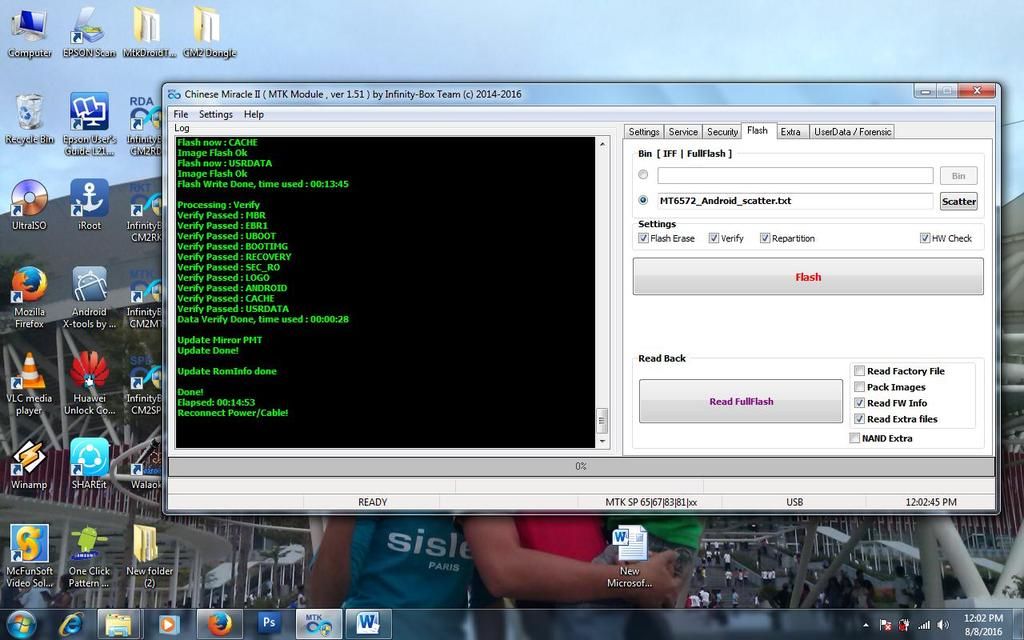
Task: Enable the Read Factory File option
Action: click(x=859, y=371)
